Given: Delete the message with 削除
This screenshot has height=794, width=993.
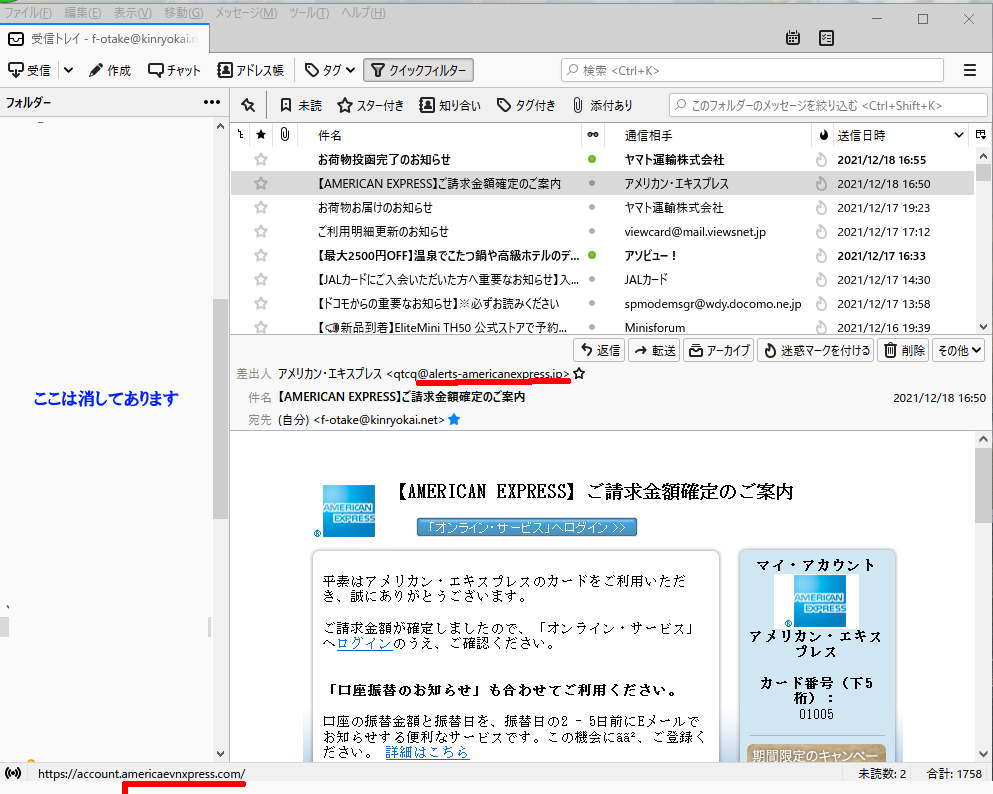Looking at the screenshot, I should coord(904,350).
